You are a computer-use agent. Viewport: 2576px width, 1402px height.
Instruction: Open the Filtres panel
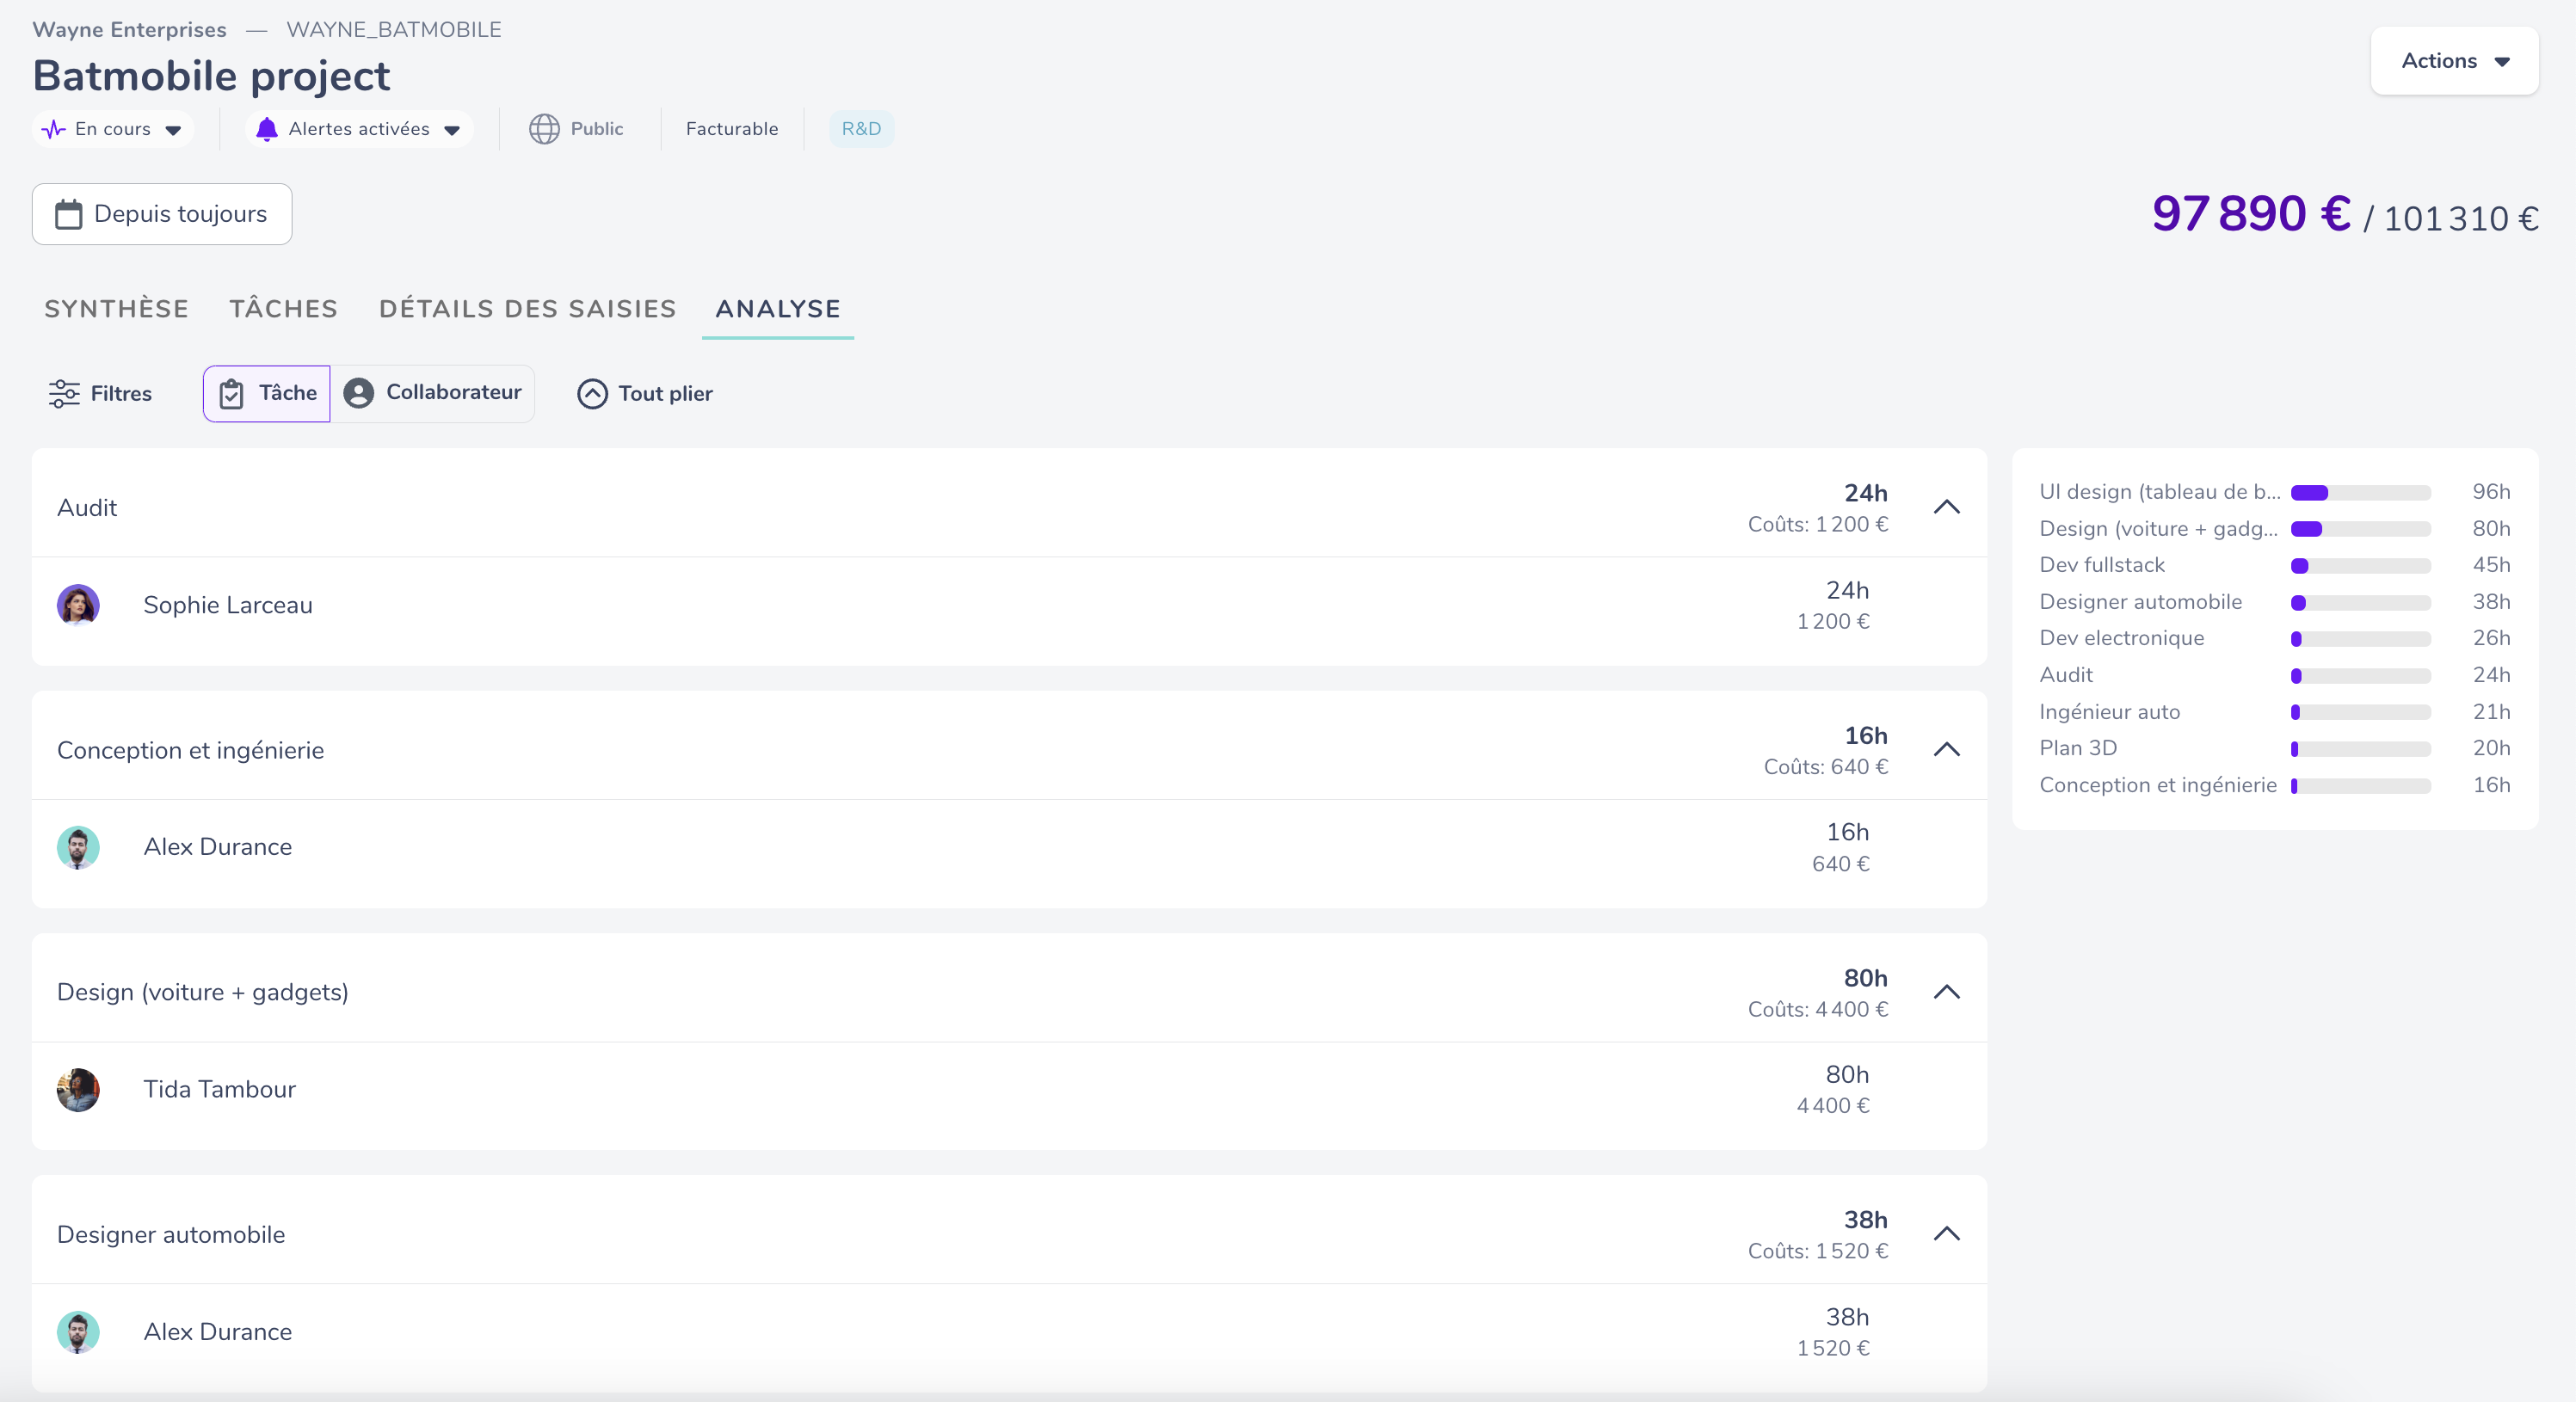tap(100, 393)
